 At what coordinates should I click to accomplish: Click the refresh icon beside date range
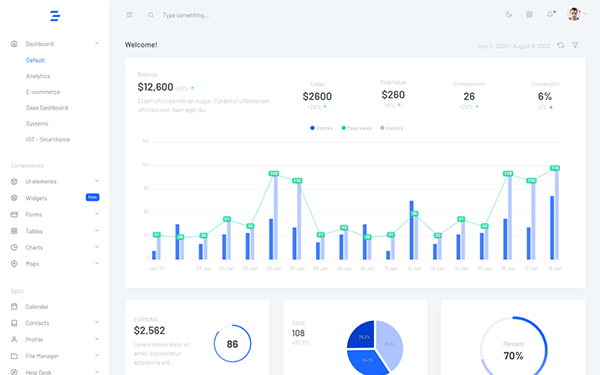[x=561, y=46]
